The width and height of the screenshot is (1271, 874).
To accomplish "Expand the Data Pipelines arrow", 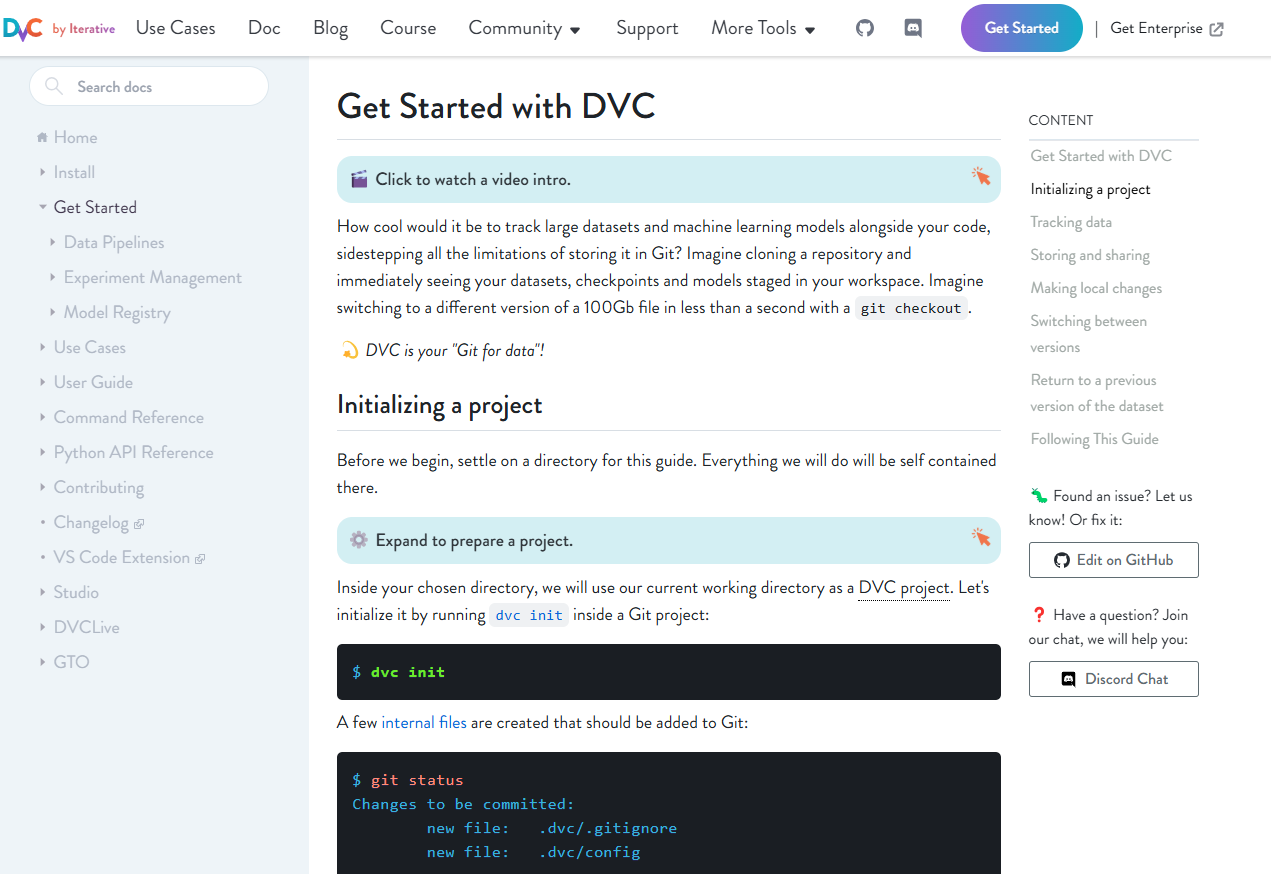I will 53,242.
